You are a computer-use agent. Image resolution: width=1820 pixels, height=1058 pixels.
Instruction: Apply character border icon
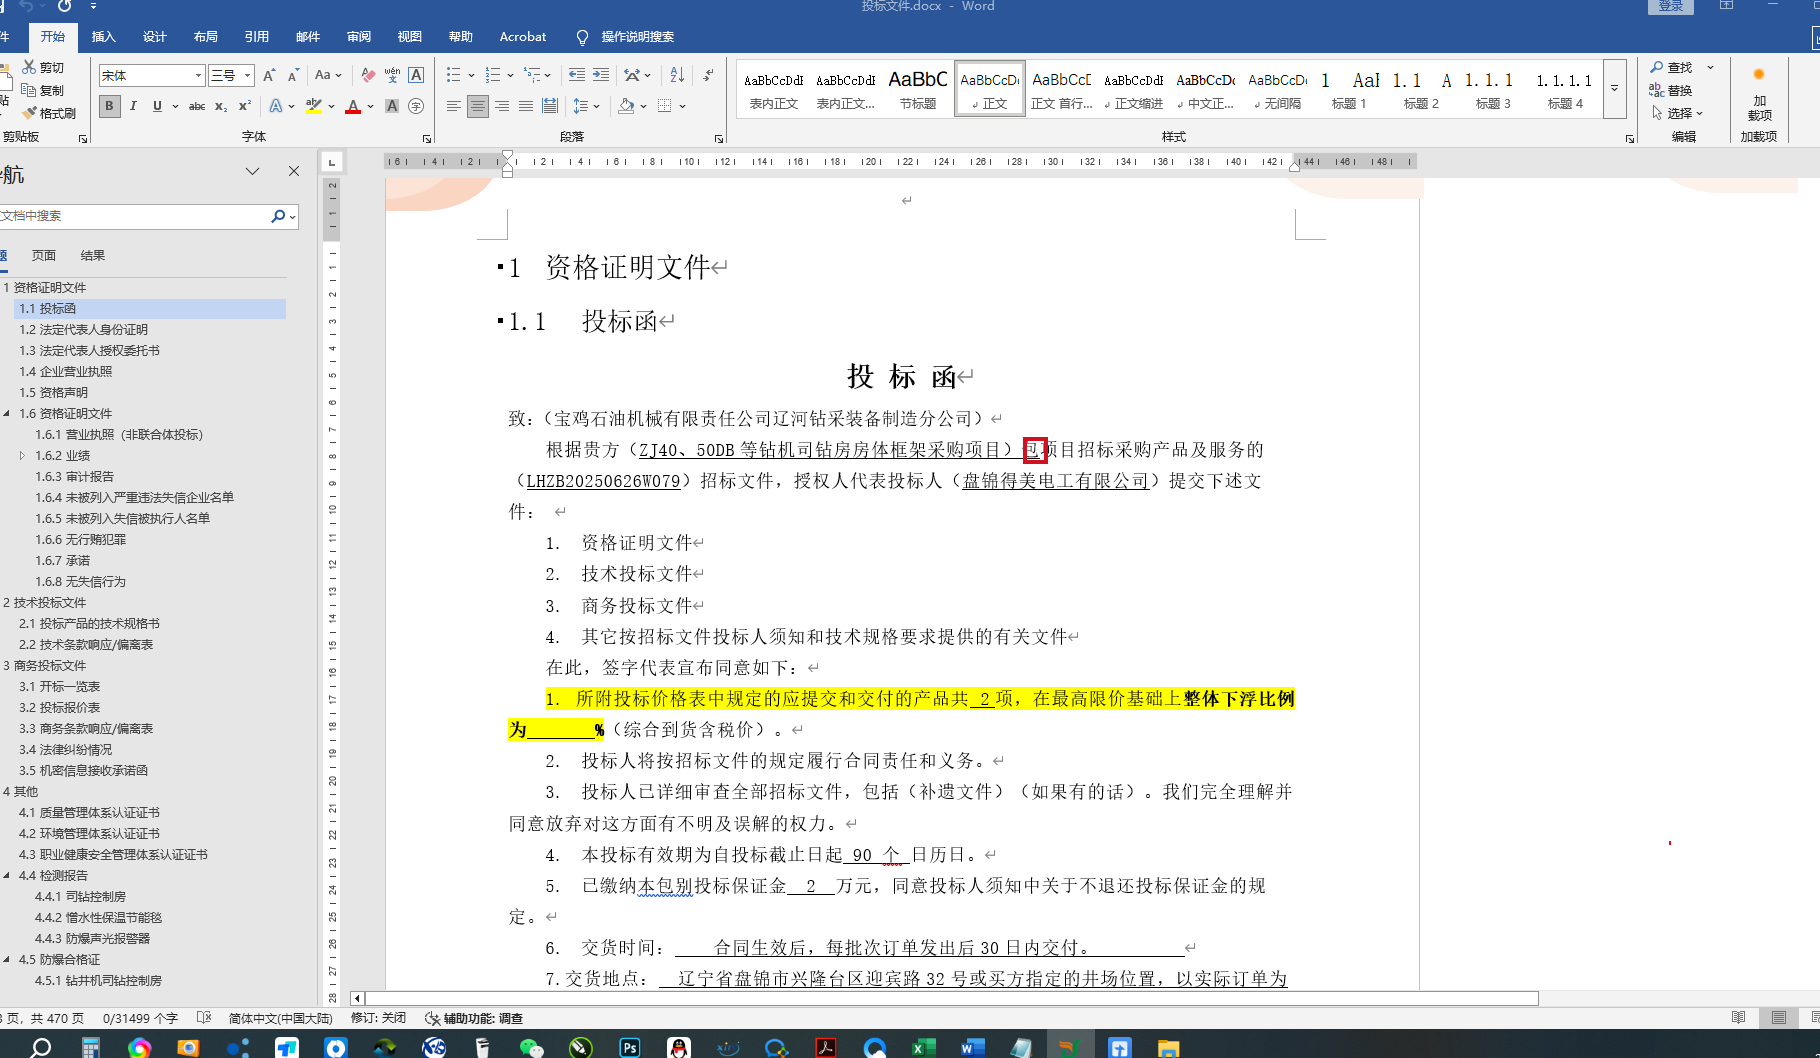coord(416,75)
